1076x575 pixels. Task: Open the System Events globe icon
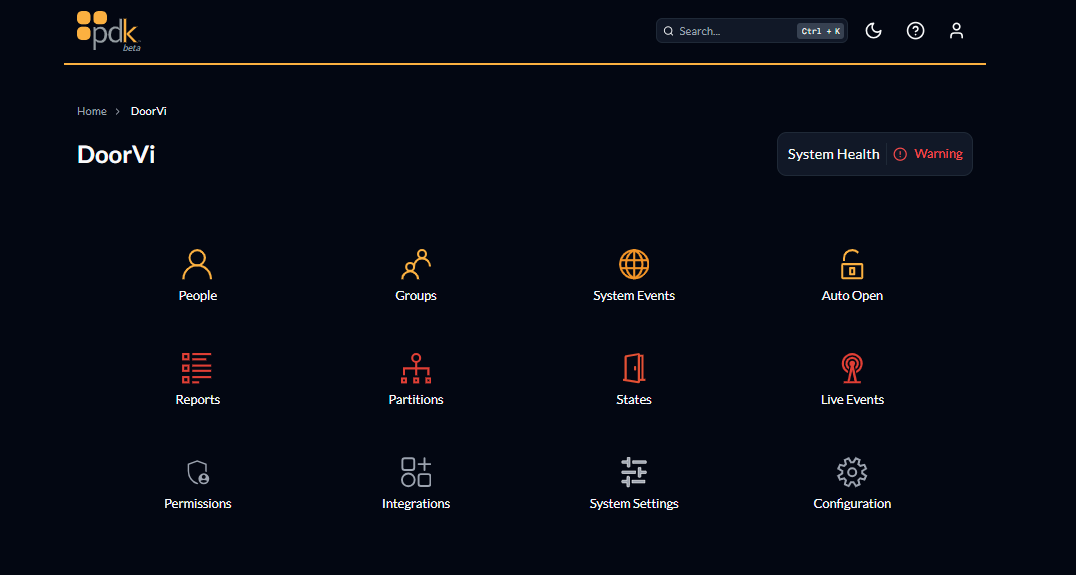pos(634,264)
